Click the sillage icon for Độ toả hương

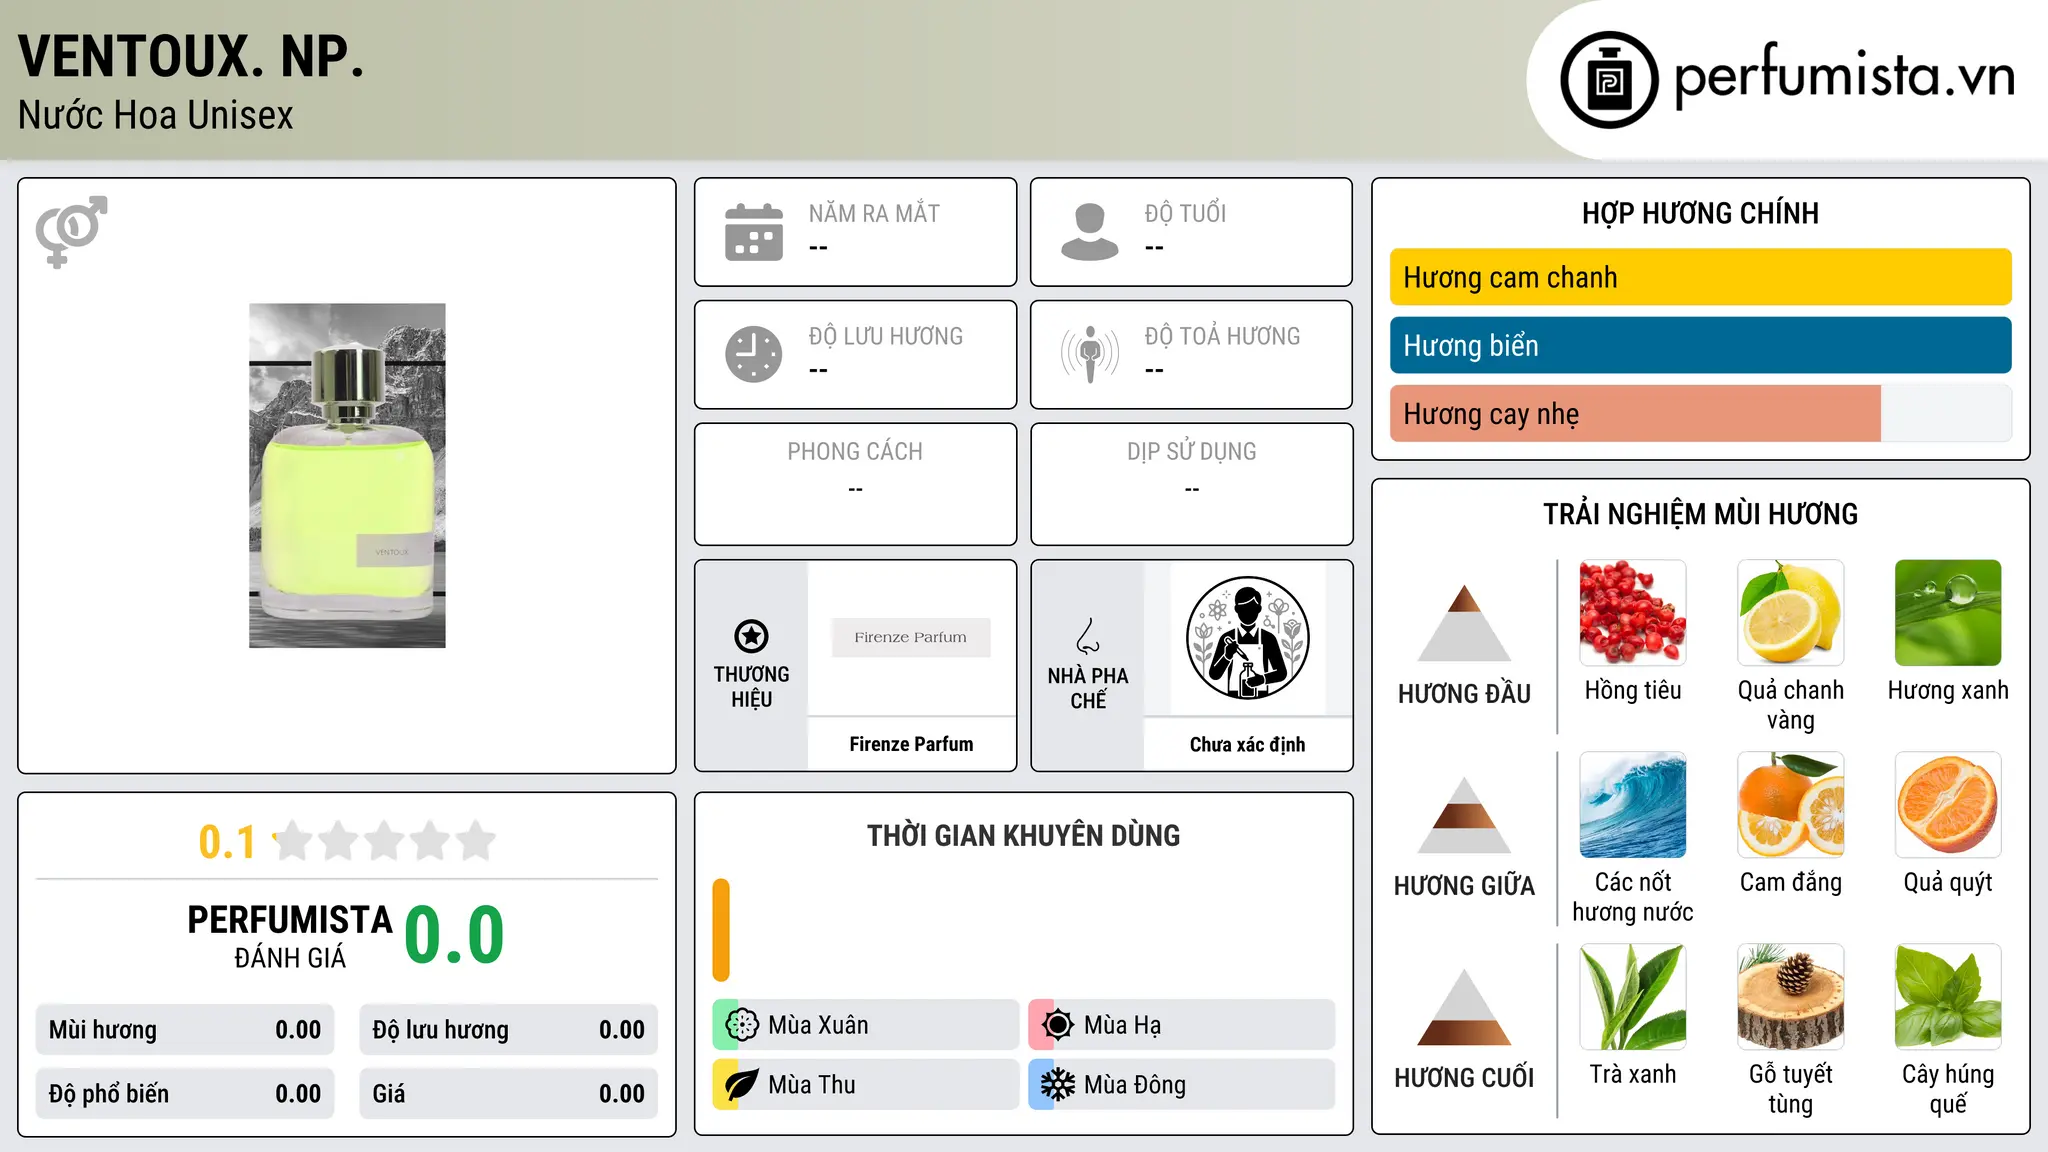1090,354
